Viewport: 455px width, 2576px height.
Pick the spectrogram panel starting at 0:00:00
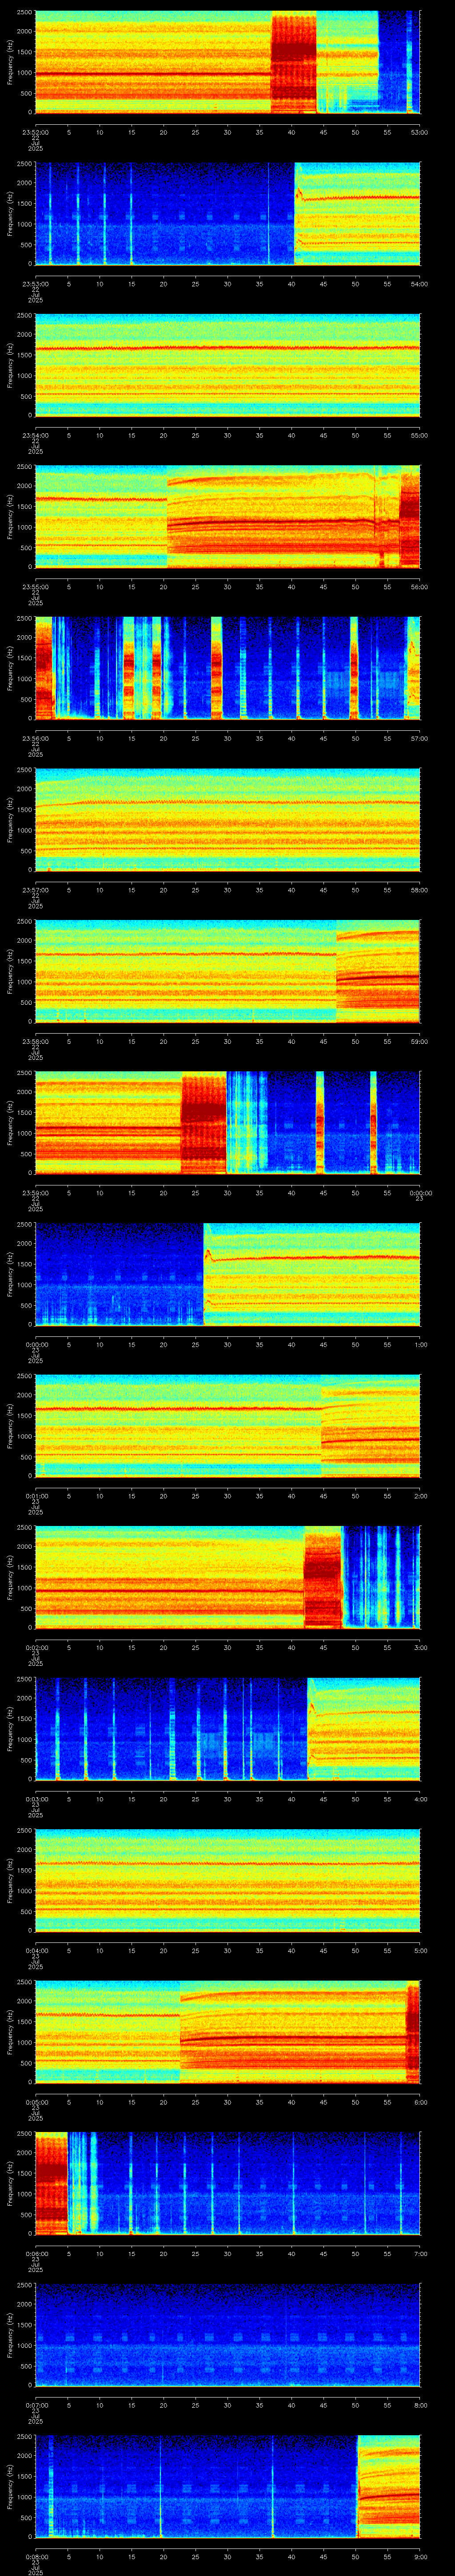click(x=228, y=1274)
